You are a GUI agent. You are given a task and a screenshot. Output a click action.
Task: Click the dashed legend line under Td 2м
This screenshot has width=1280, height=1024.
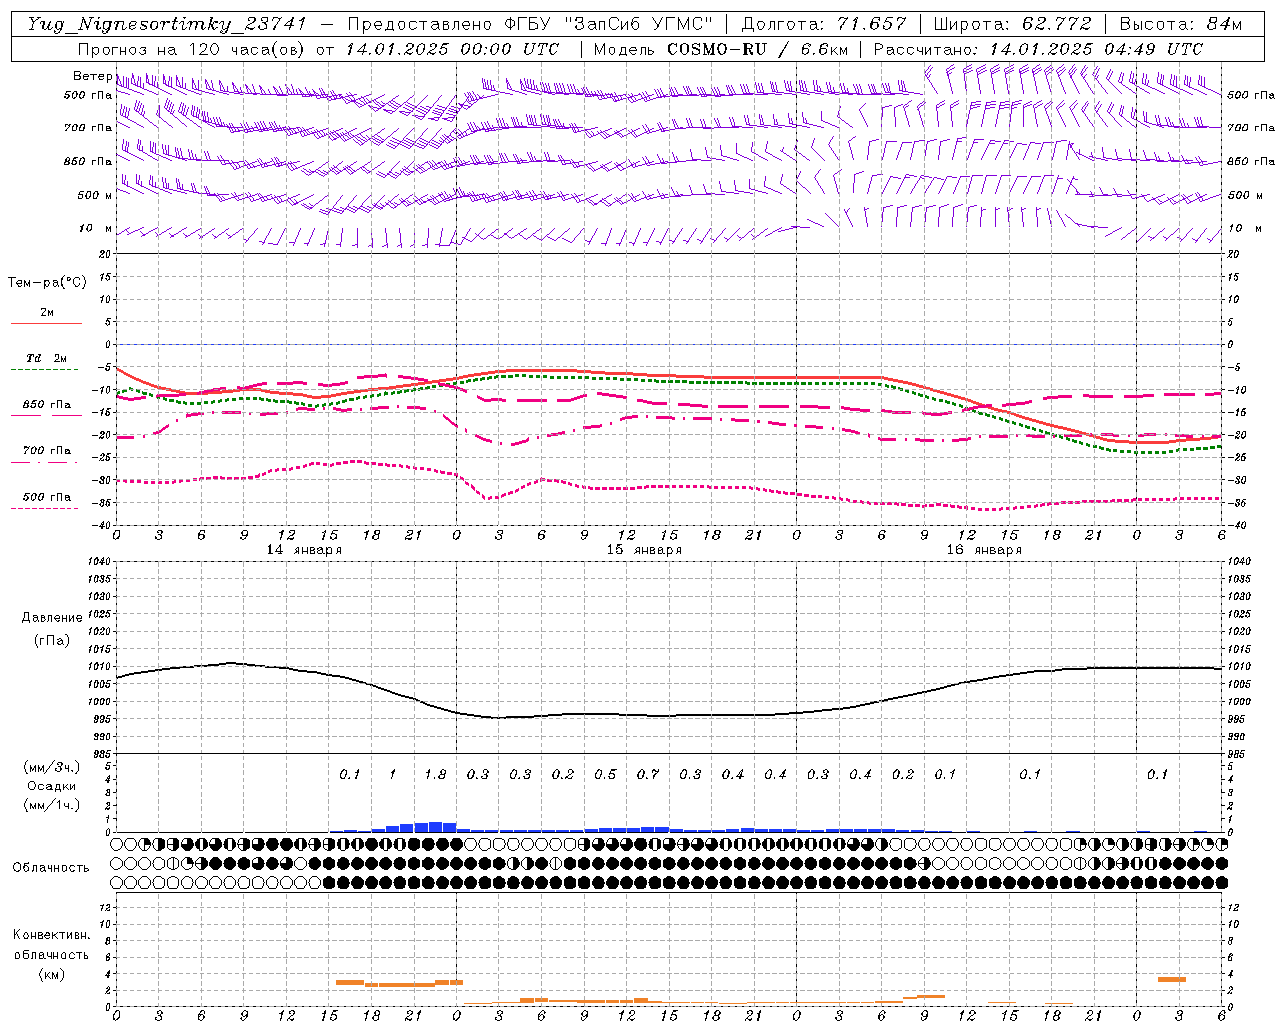[46, 370]
